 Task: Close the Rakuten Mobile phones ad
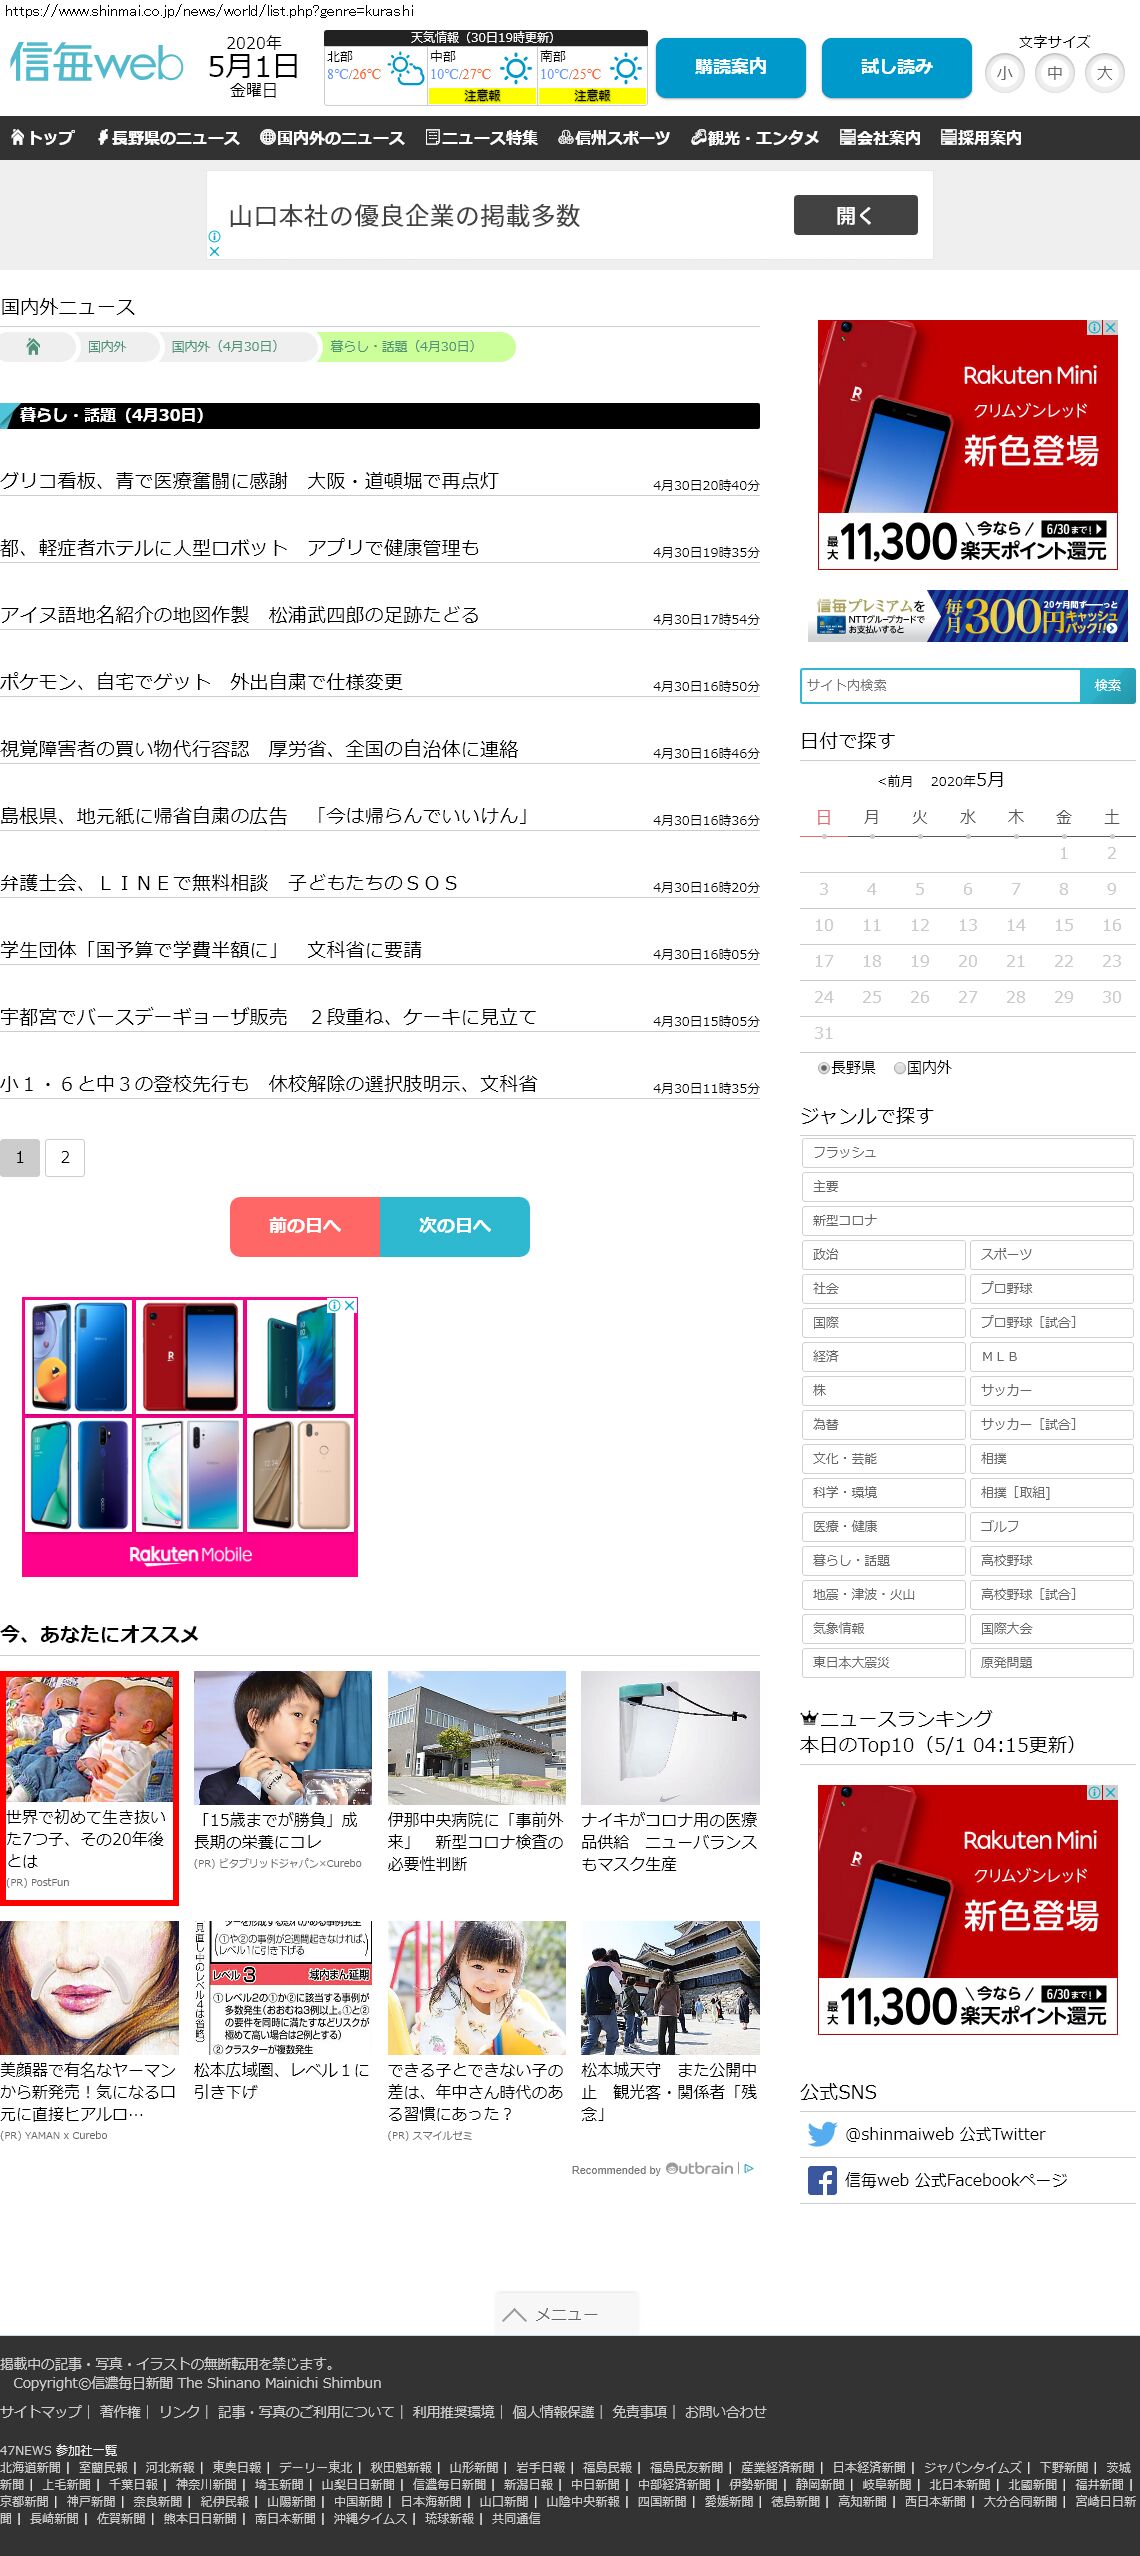click(350, 1305)
